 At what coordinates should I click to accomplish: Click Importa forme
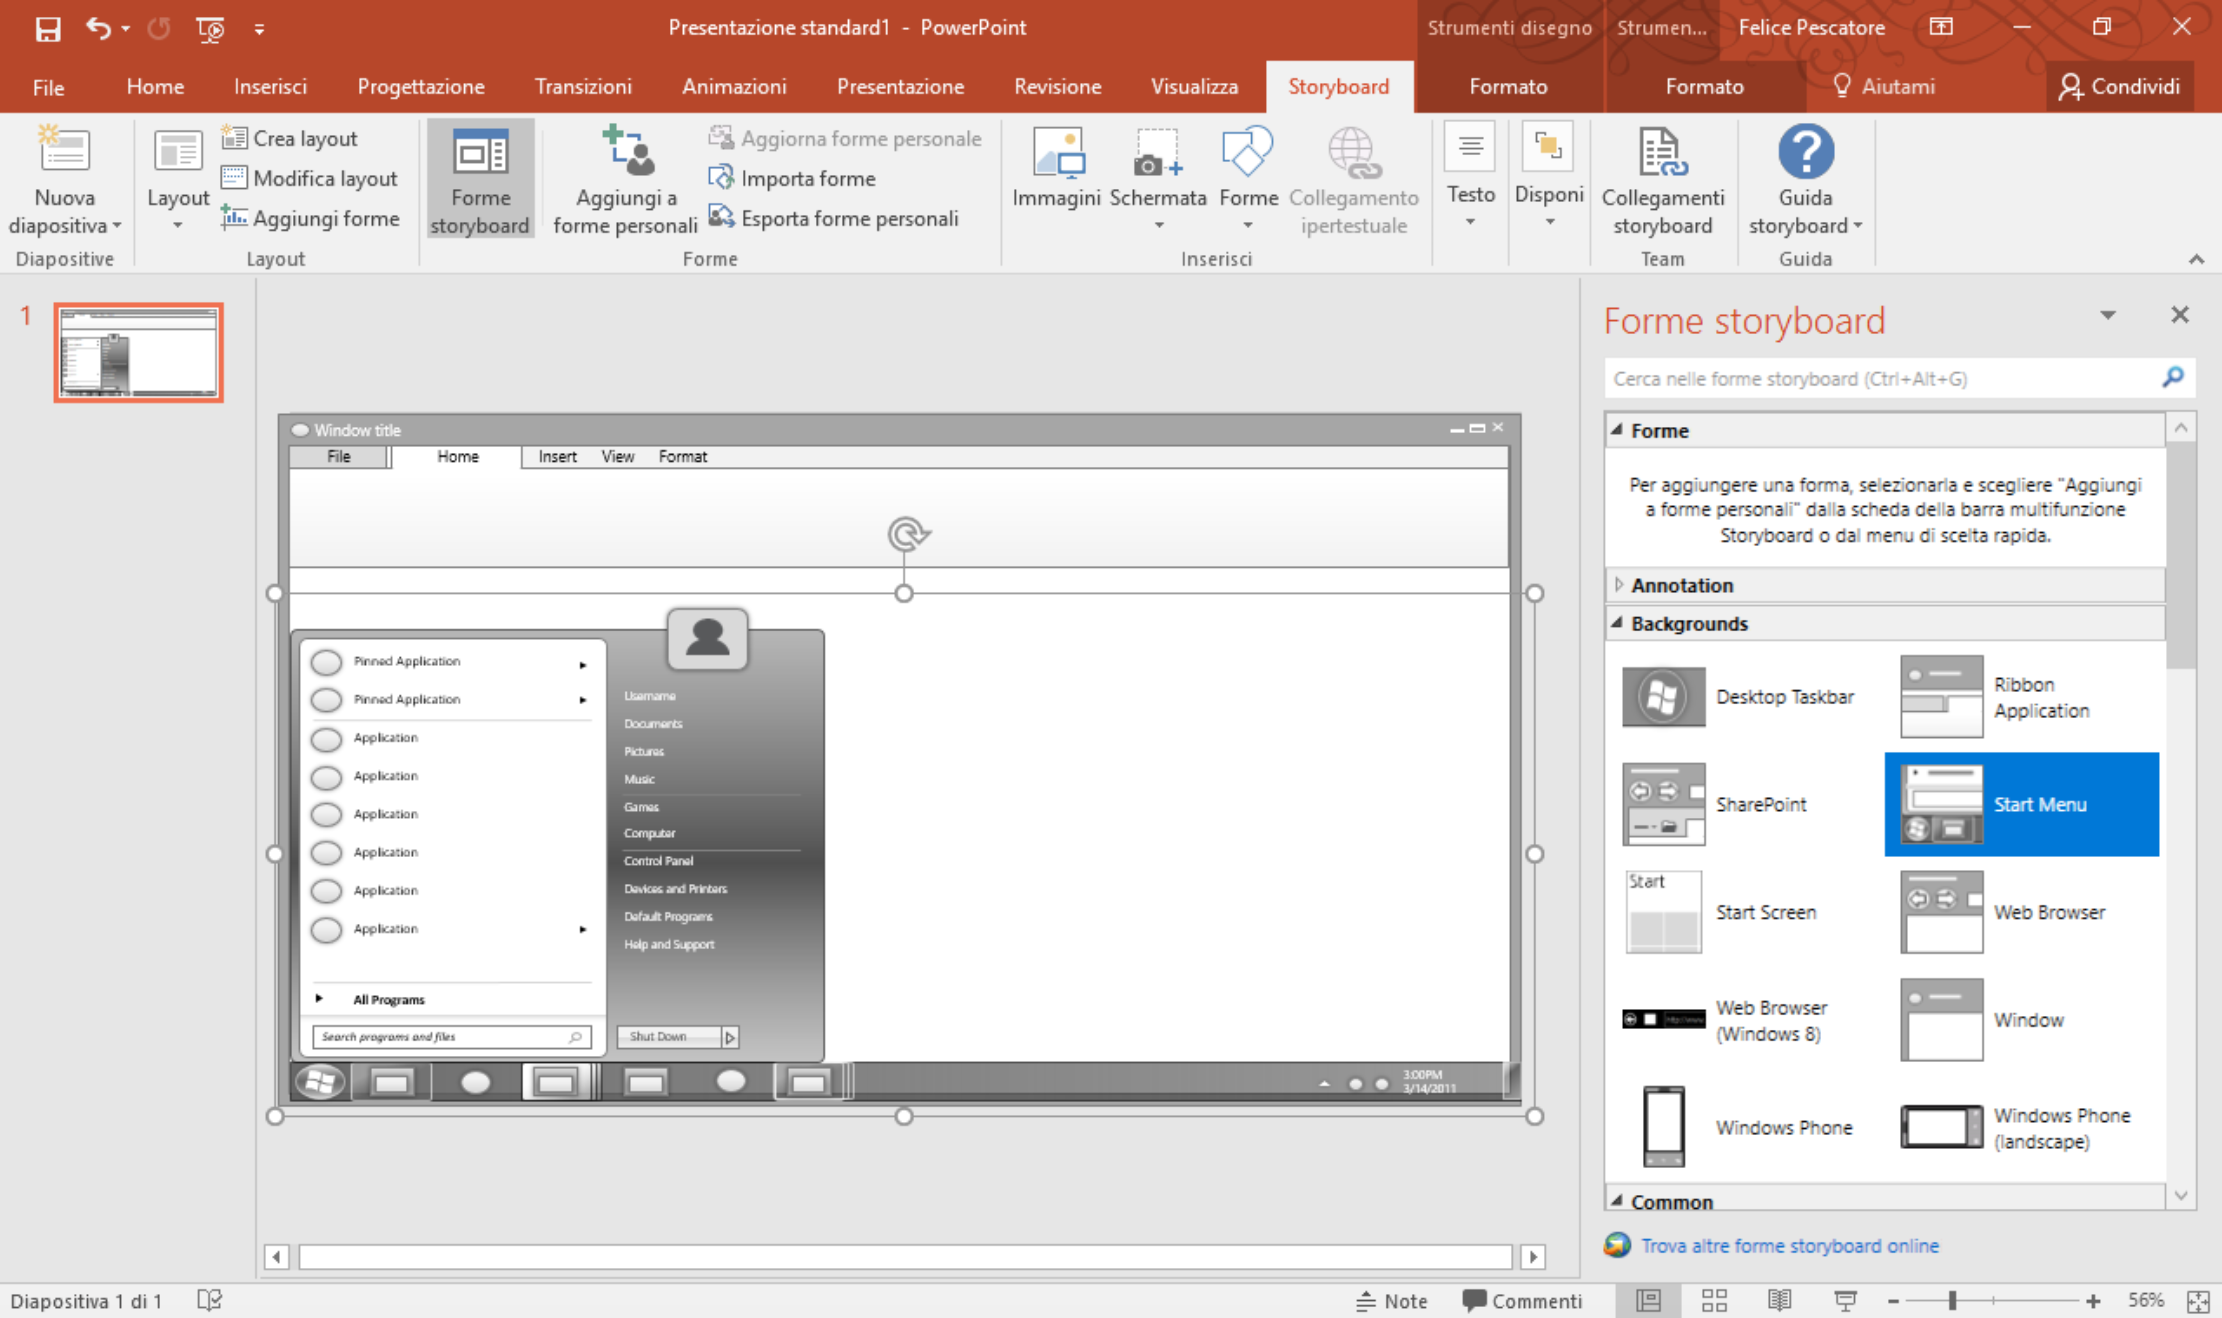(792, 178)
